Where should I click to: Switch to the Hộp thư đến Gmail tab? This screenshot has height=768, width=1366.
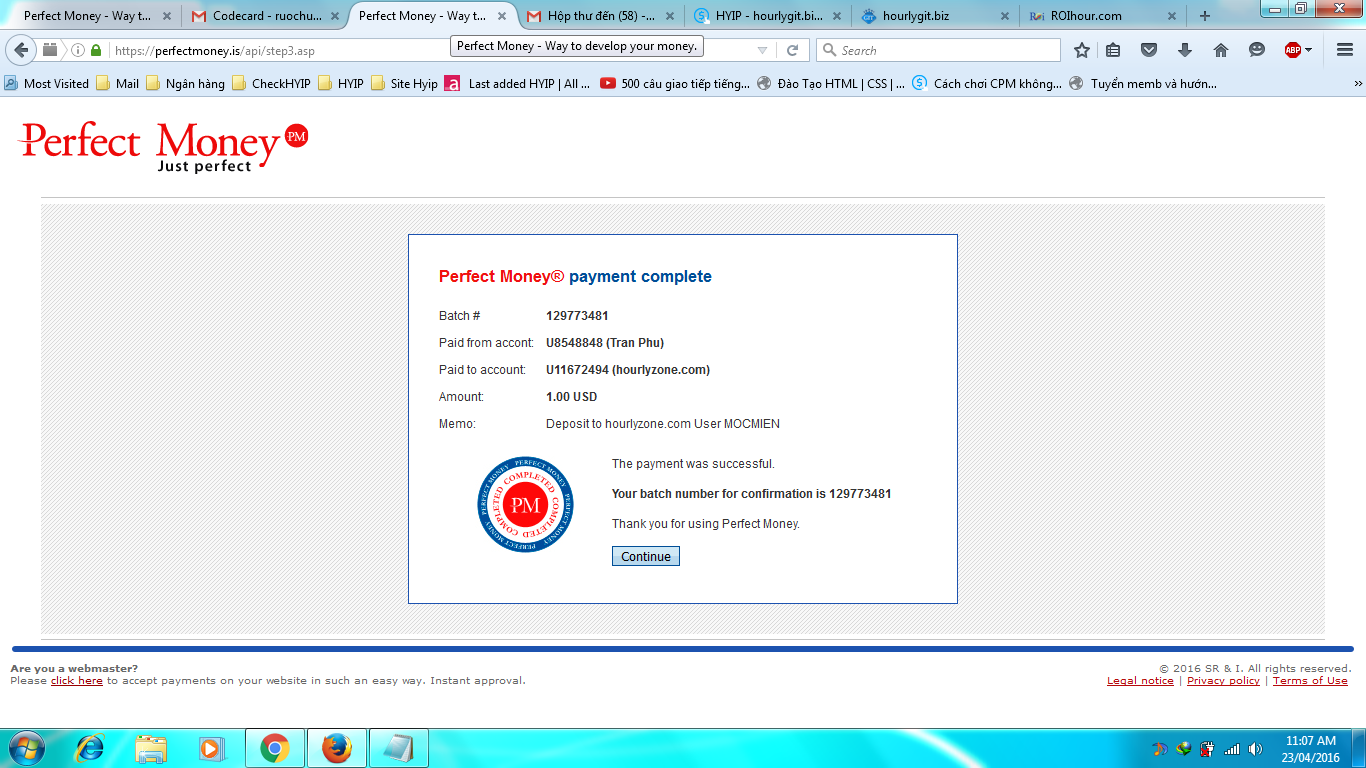601,16
